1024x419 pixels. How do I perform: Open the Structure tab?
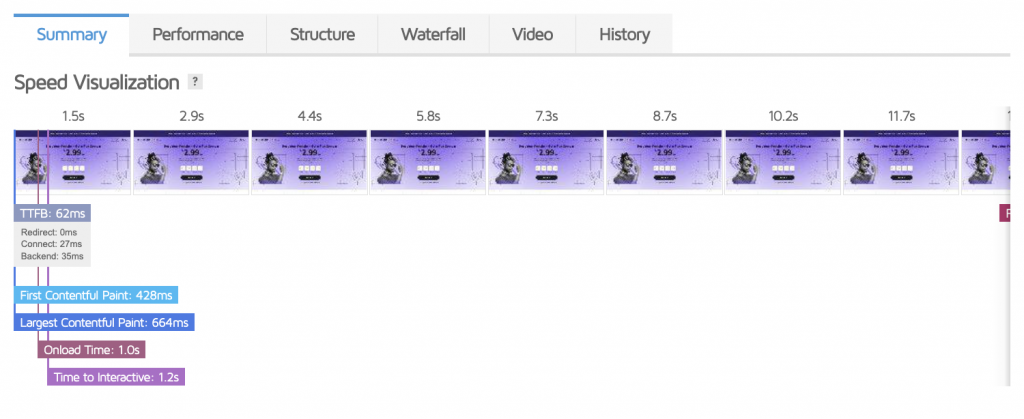tap(323, 34)
